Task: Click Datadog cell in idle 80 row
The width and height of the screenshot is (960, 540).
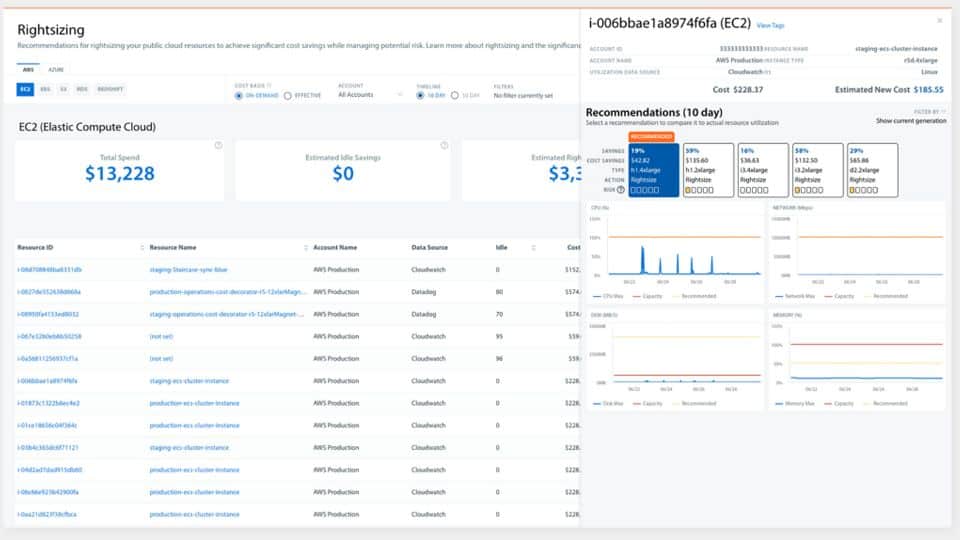Action: coord(424,292)
